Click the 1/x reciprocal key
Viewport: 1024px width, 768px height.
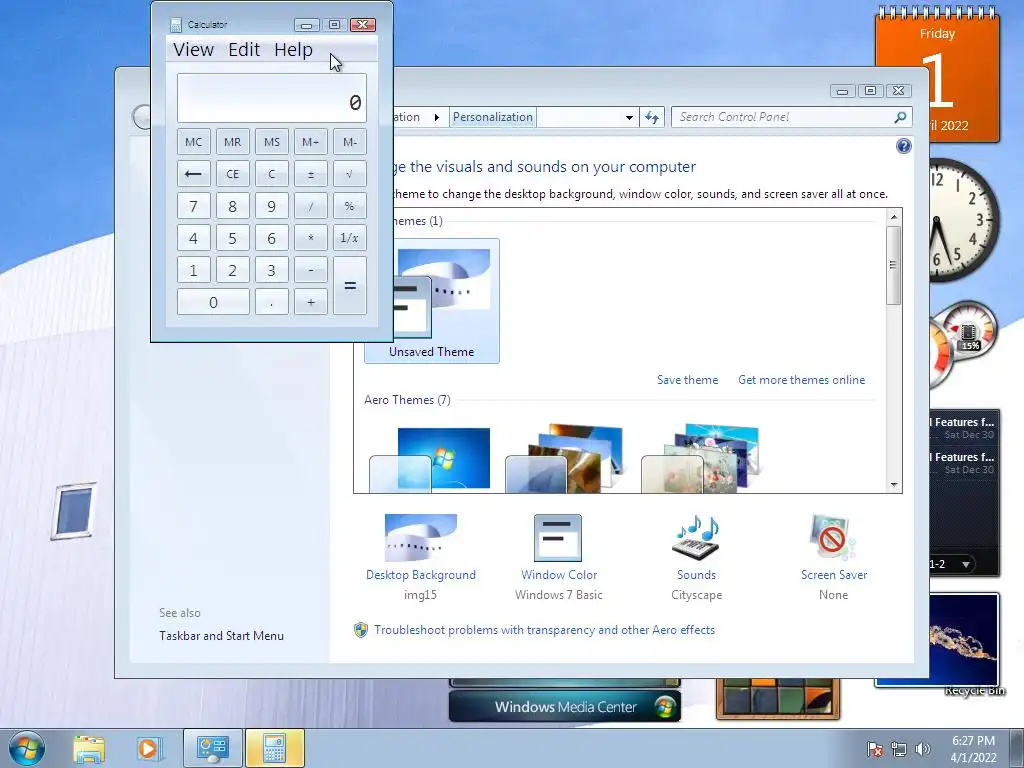point(350,238)
